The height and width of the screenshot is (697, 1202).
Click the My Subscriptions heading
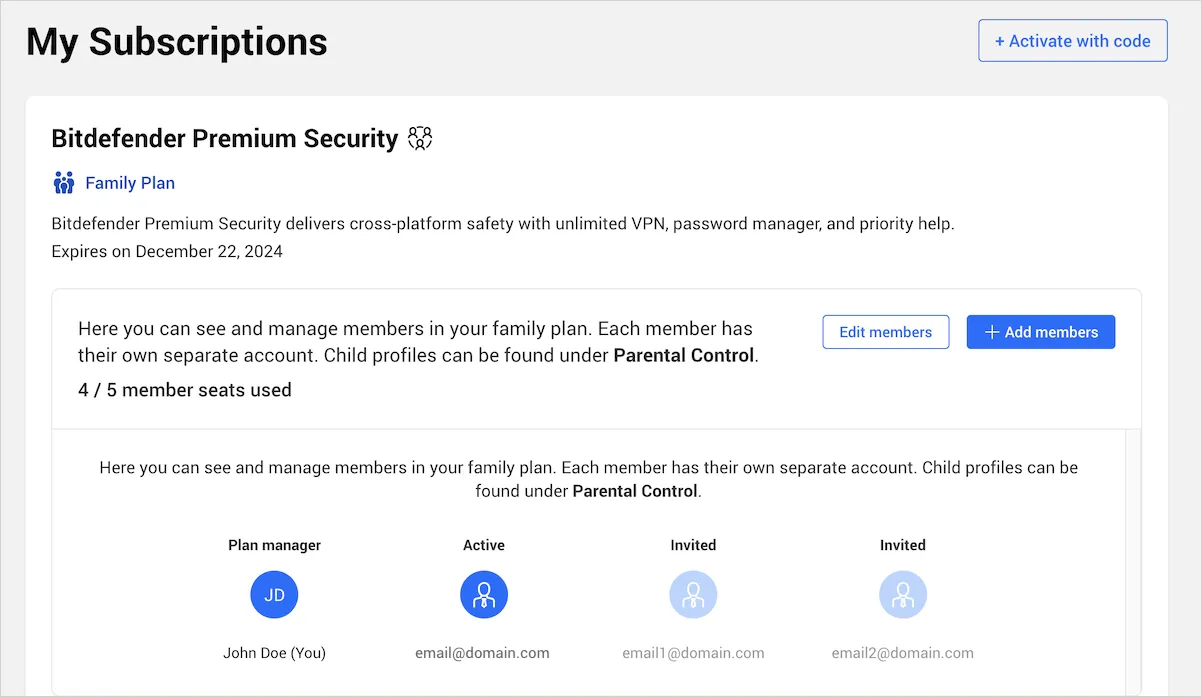(x=176, y=41)
